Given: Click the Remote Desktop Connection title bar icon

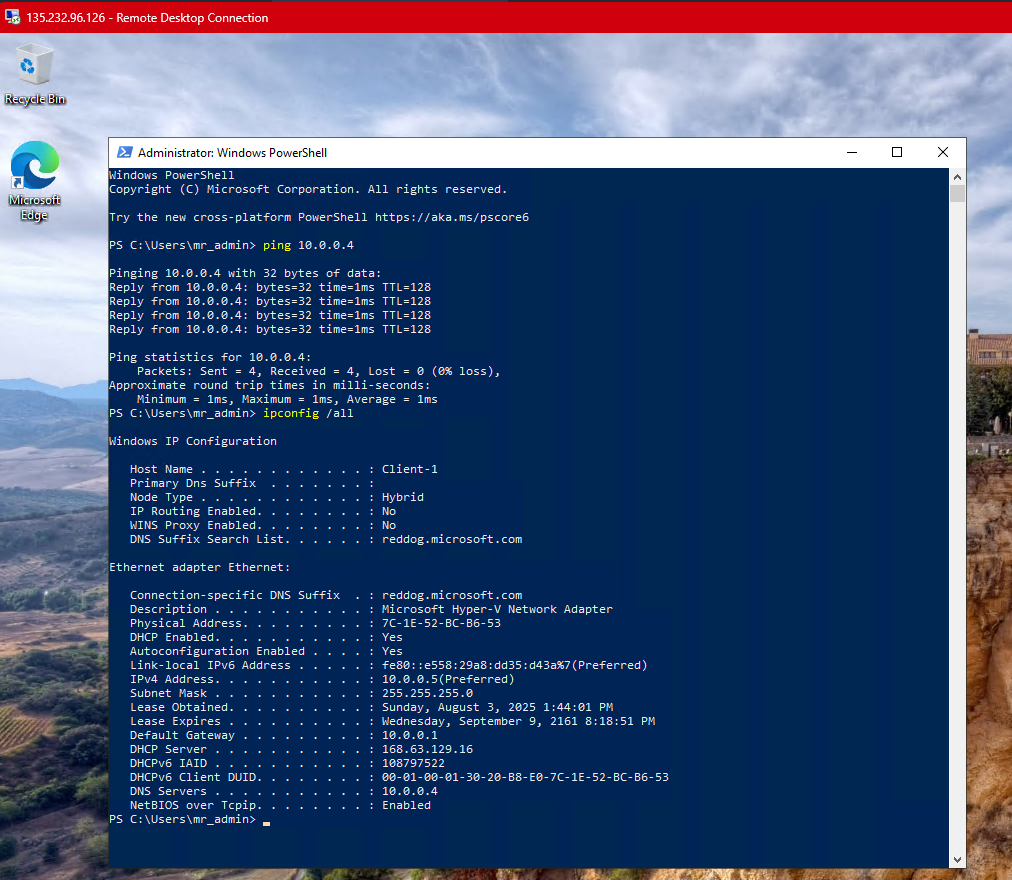Looking at the screenshot, I should (x=12, y=17).
